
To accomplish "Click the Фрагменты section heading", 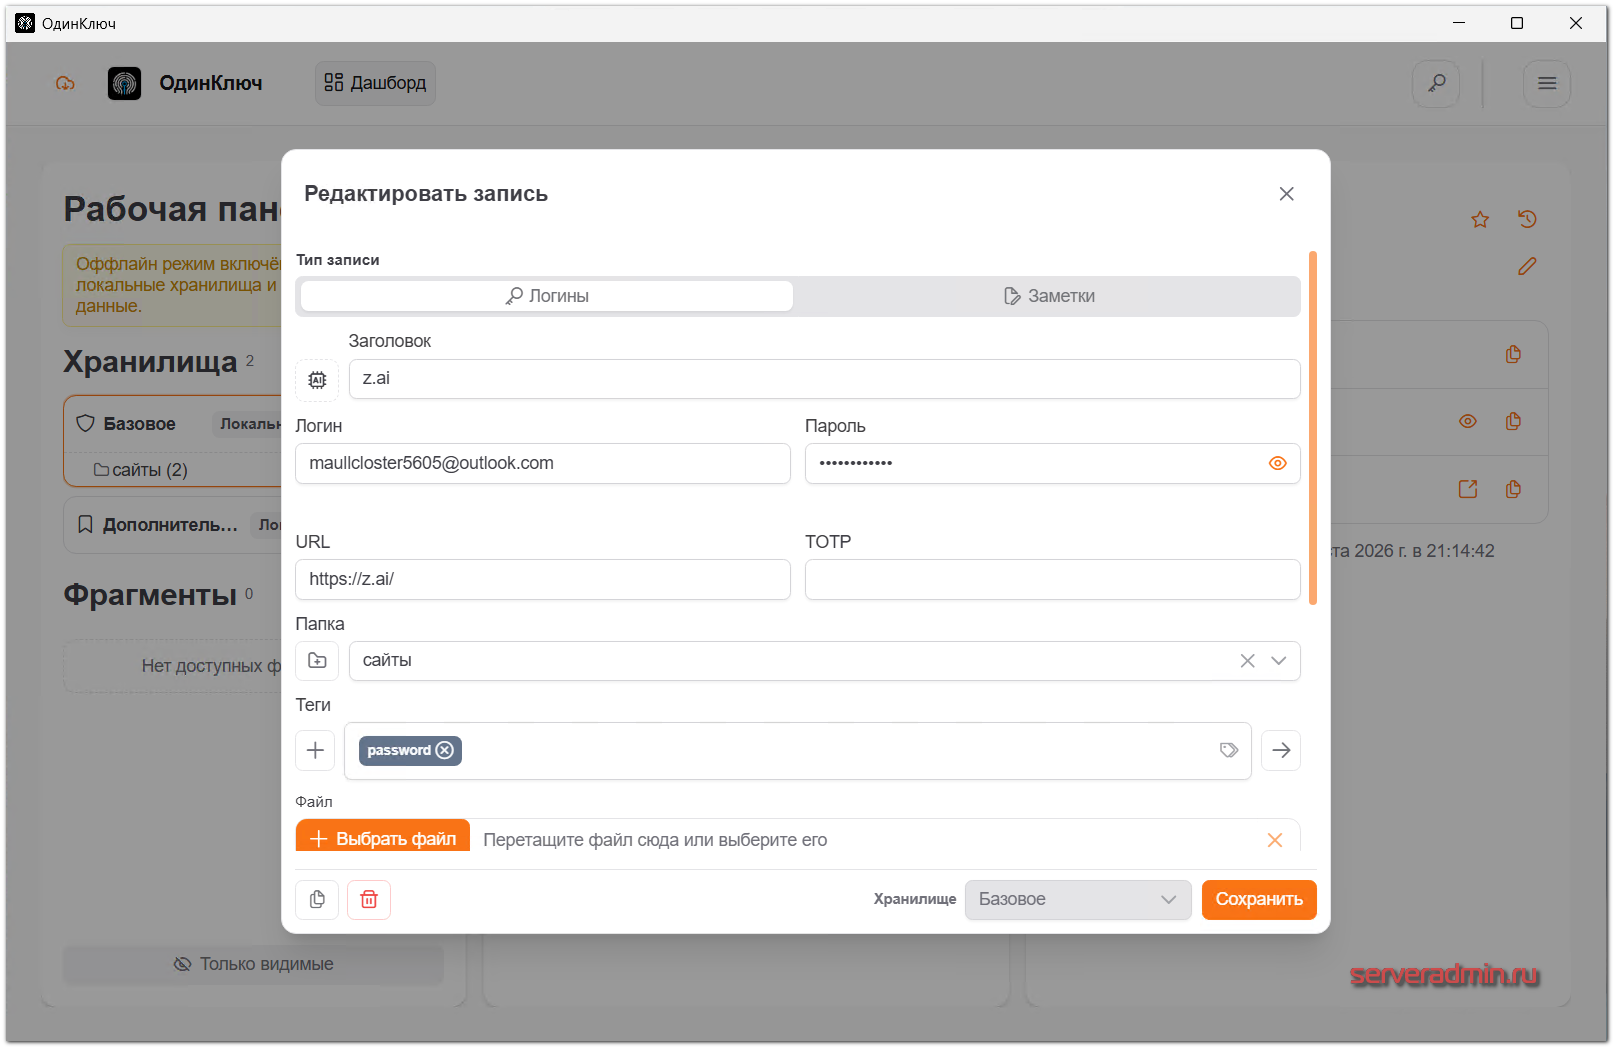I will 150,595.
